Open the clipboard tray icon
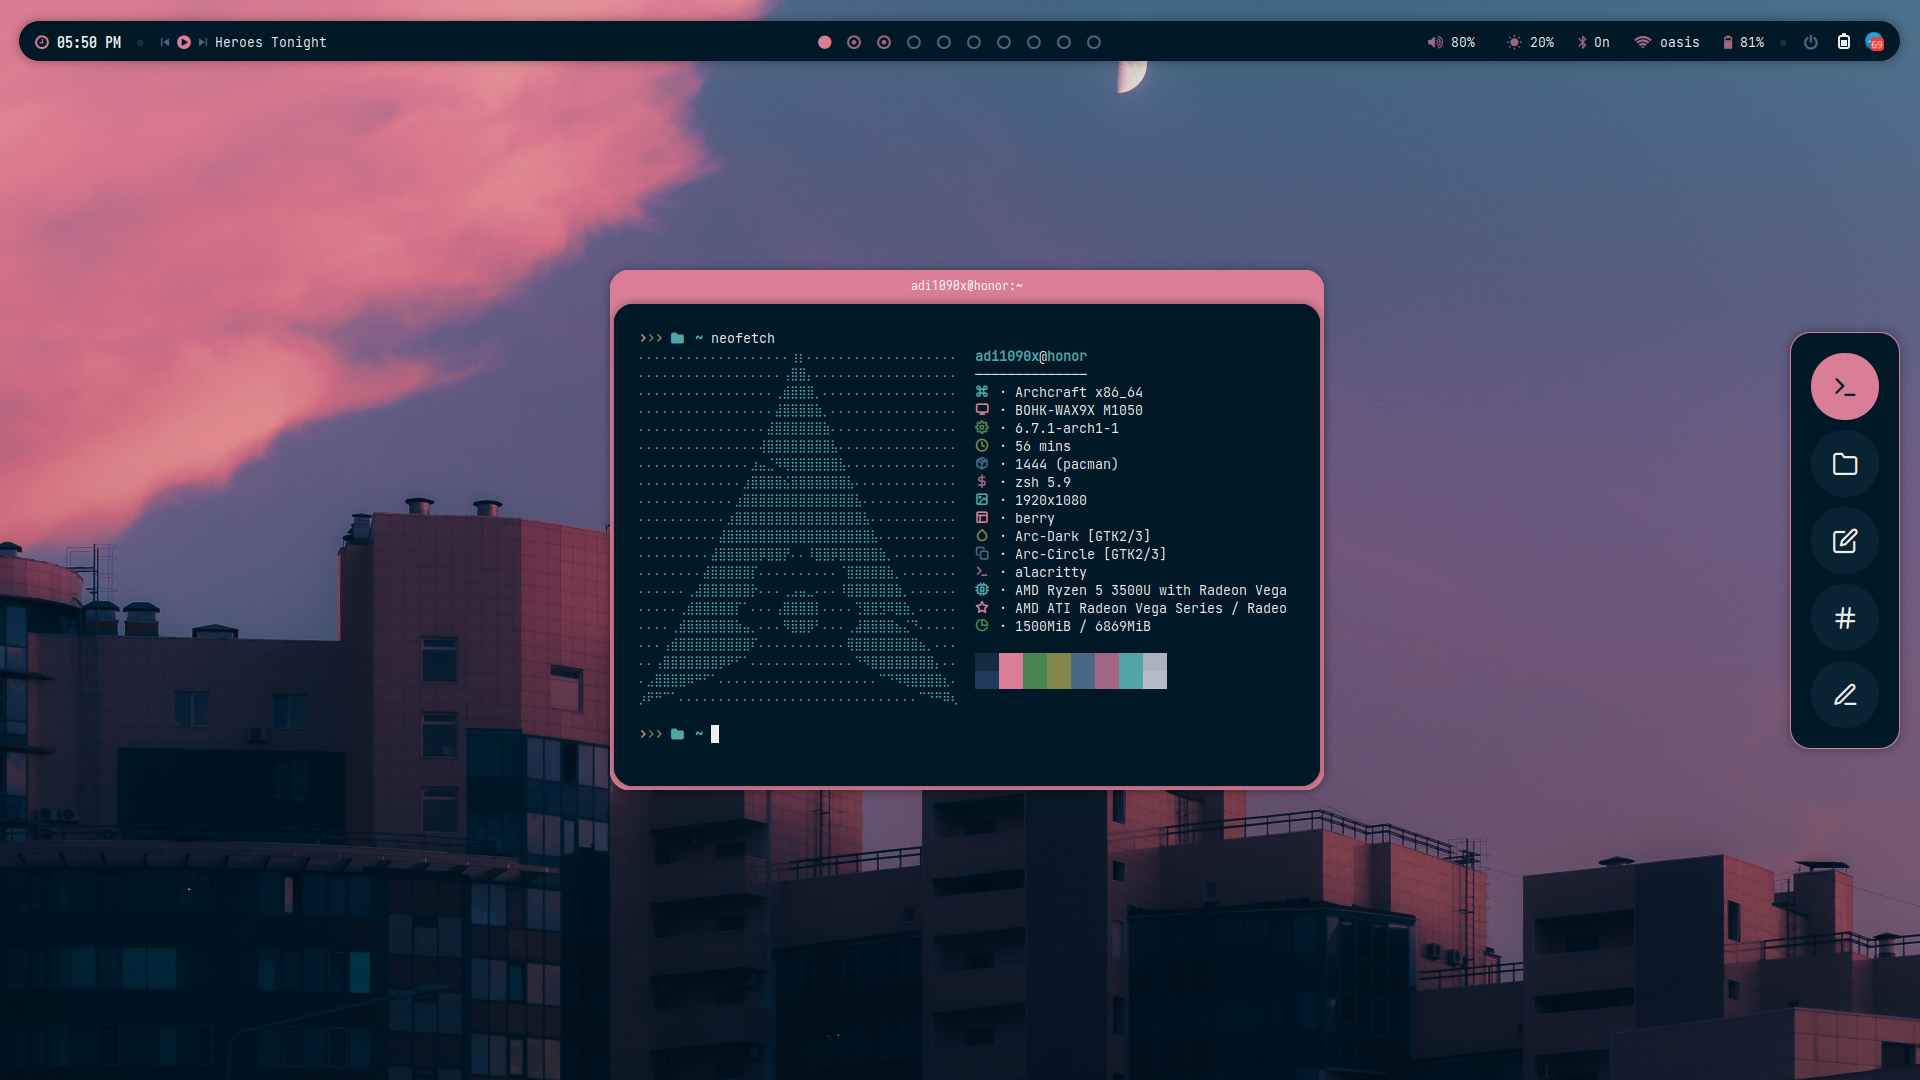This screenshot has height=1080, width=1920. pyautogui.click(x=1843, y=42)
